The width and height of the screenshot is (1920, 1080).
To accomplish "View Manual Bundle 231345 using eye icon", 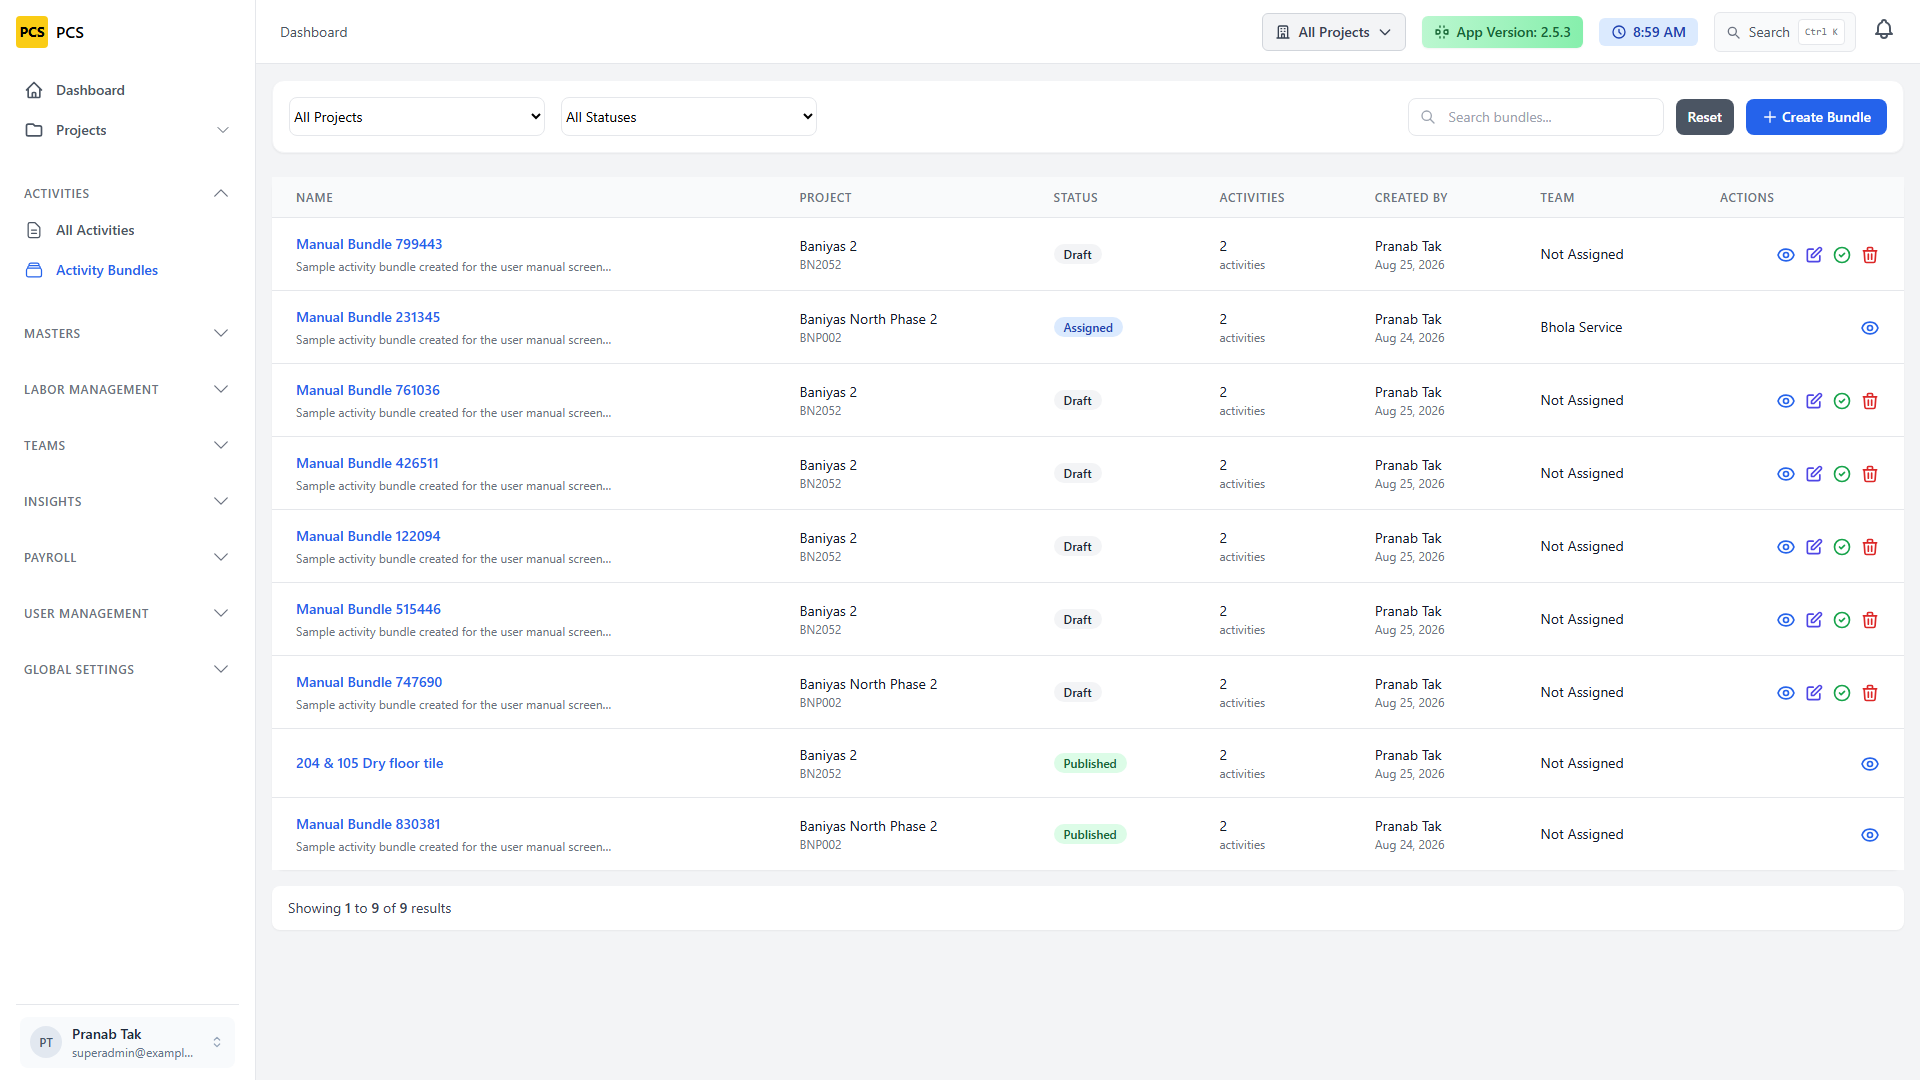I will pyautogui.click(x=1870, y=328).
